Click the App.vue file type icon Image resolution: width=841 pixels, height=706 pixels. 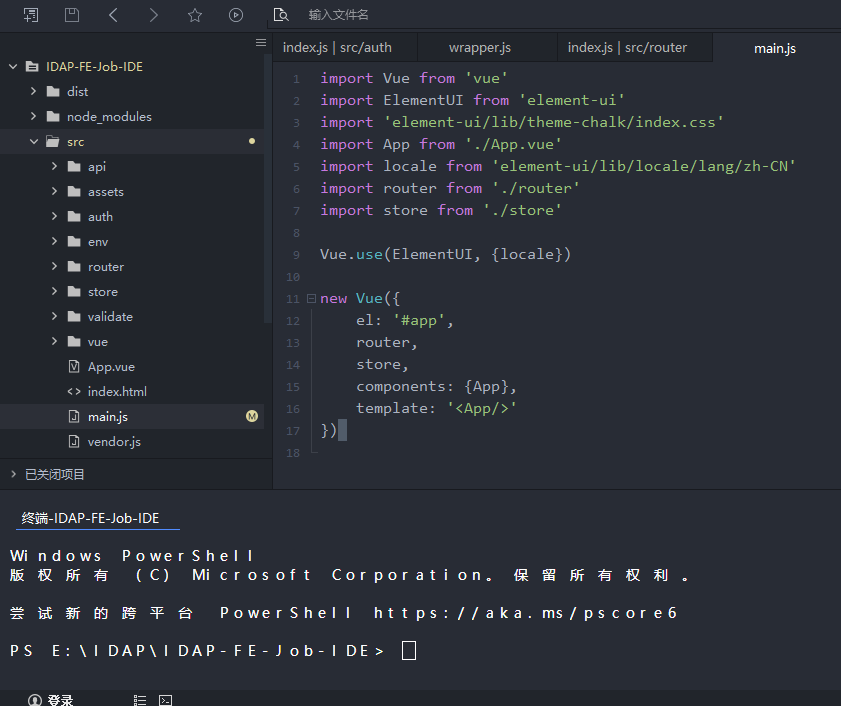point(74,366)
